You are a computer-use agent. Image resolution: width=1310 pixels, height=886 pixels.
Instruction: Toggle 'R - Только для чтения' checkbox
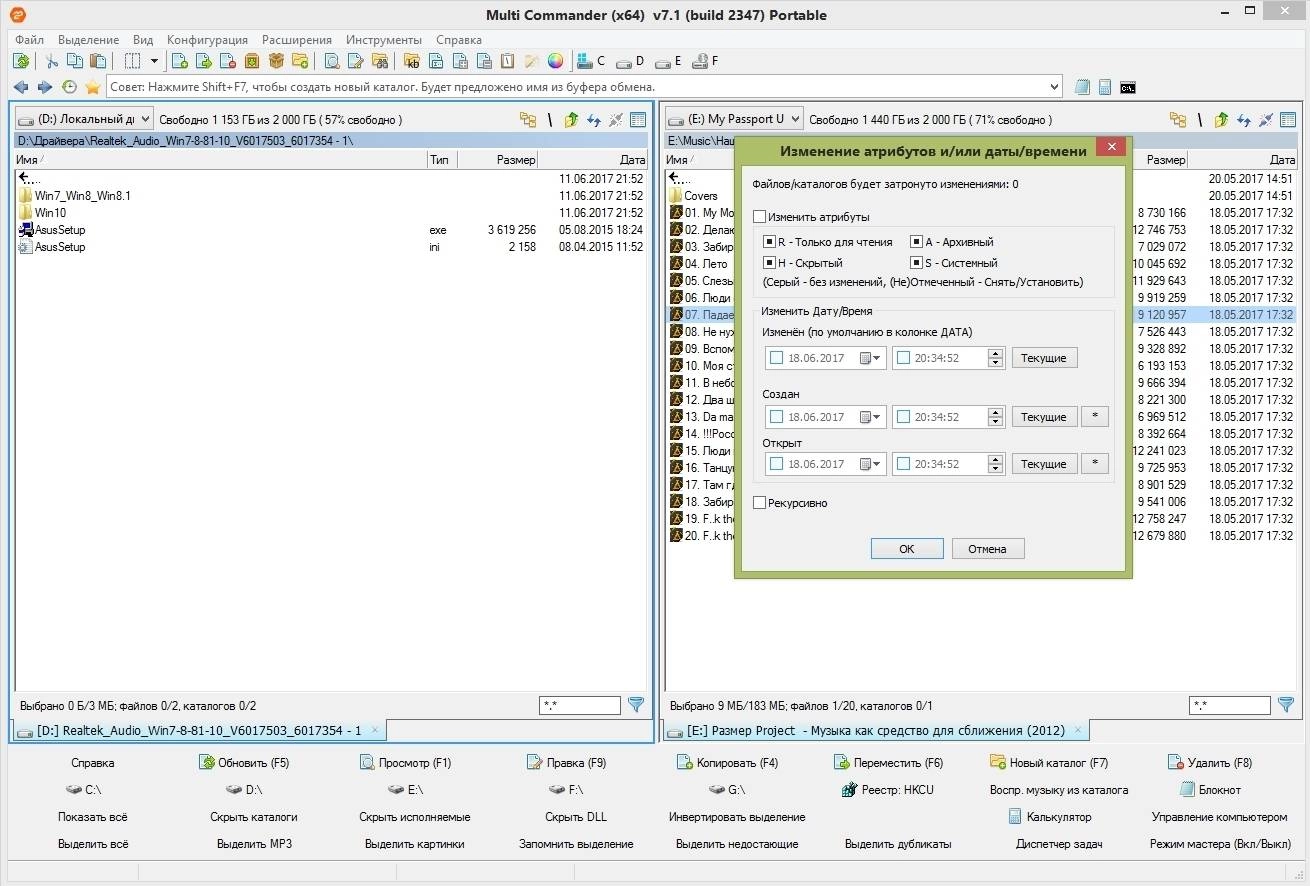[x=769, y=242]
